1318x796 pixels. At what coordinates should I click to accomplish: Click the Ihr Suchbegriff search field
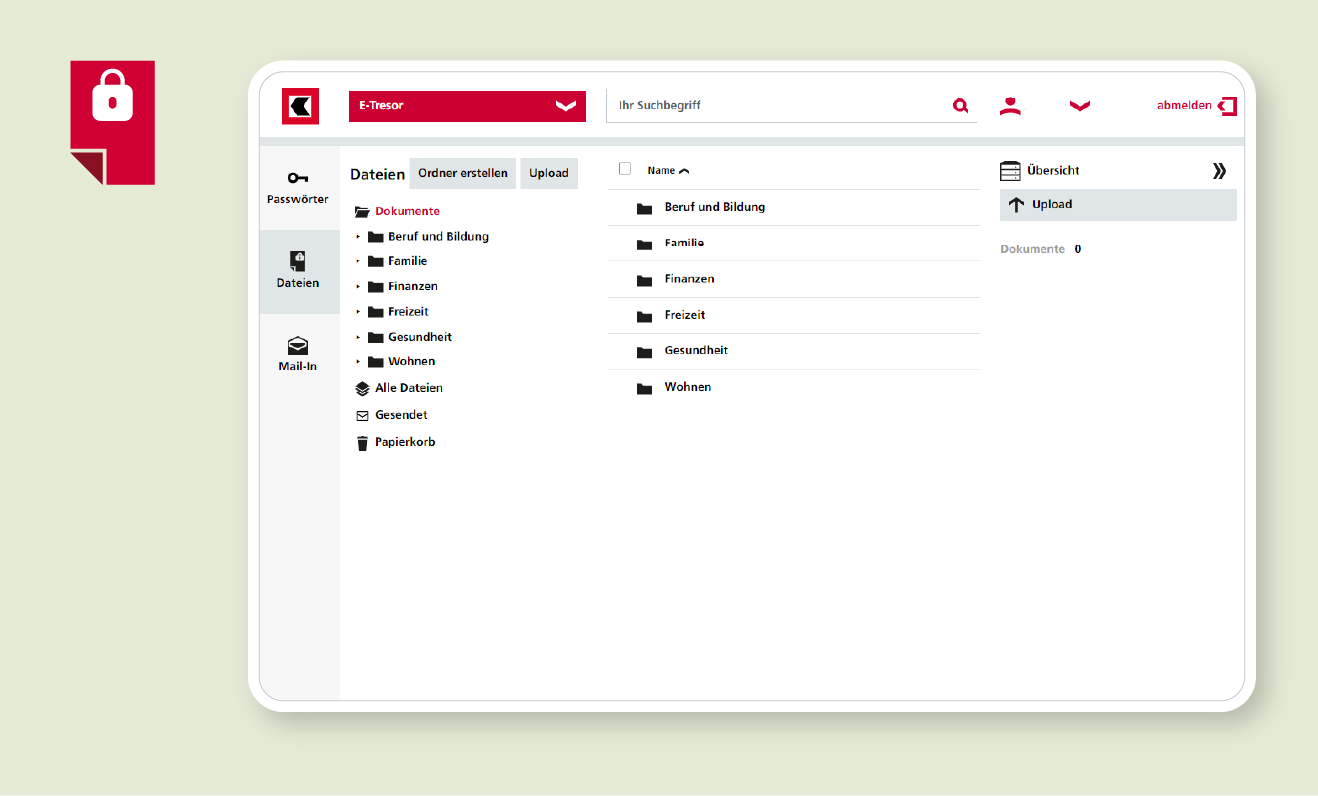coord(775,105)
